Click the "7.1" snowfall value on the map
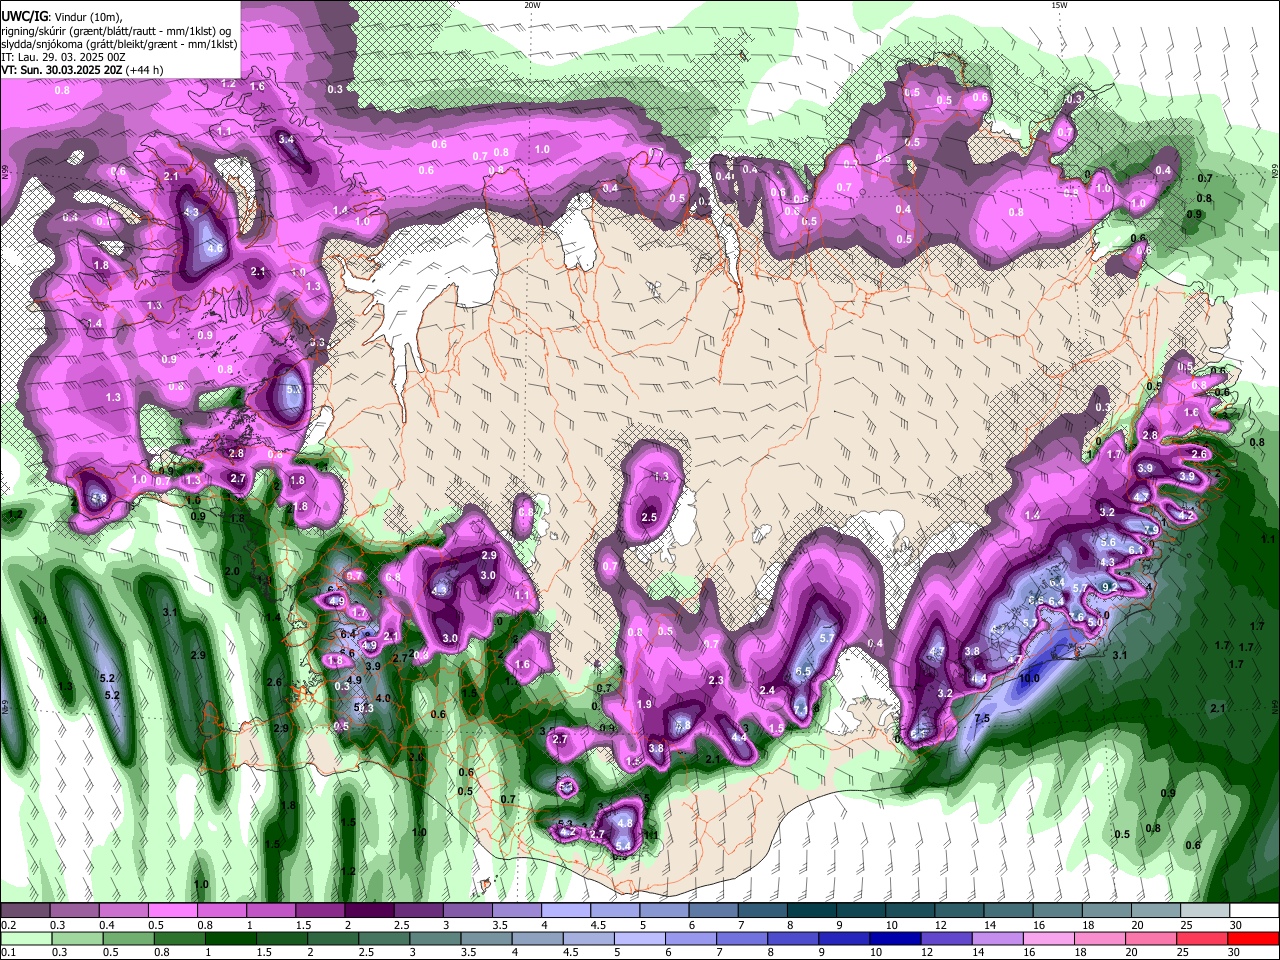Screen dimensions: 1280x960 (802, 708)
